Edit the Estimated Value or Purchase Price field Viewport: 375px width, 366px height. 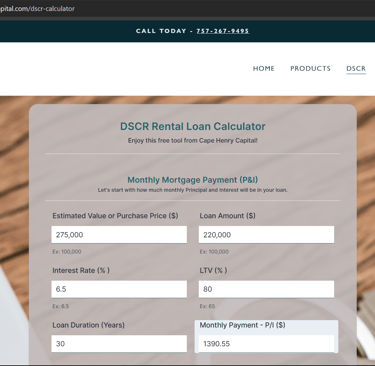coord(119,235)
